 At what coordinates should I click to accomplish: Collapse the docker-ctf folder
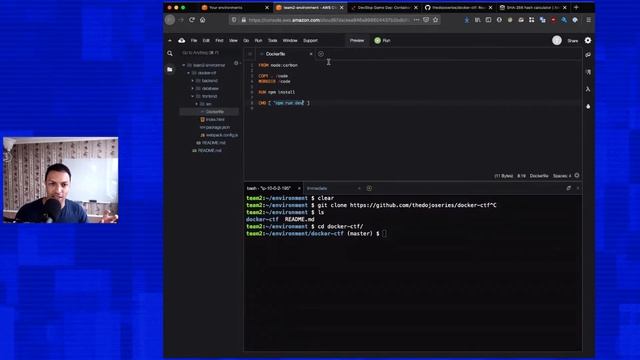188,73
